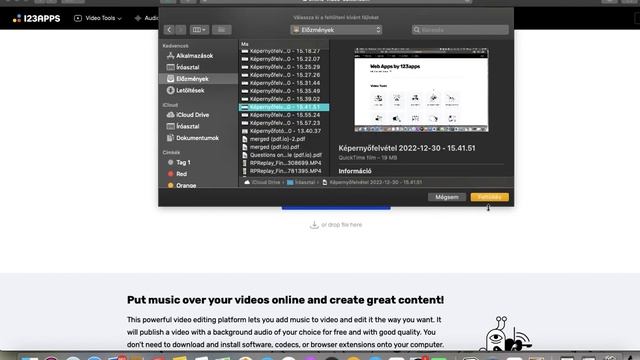The height and width of the screenshot is (360, 640).
Task: Select RPReplay_Fin...781395.MP4
Action: tap(284, 171)
